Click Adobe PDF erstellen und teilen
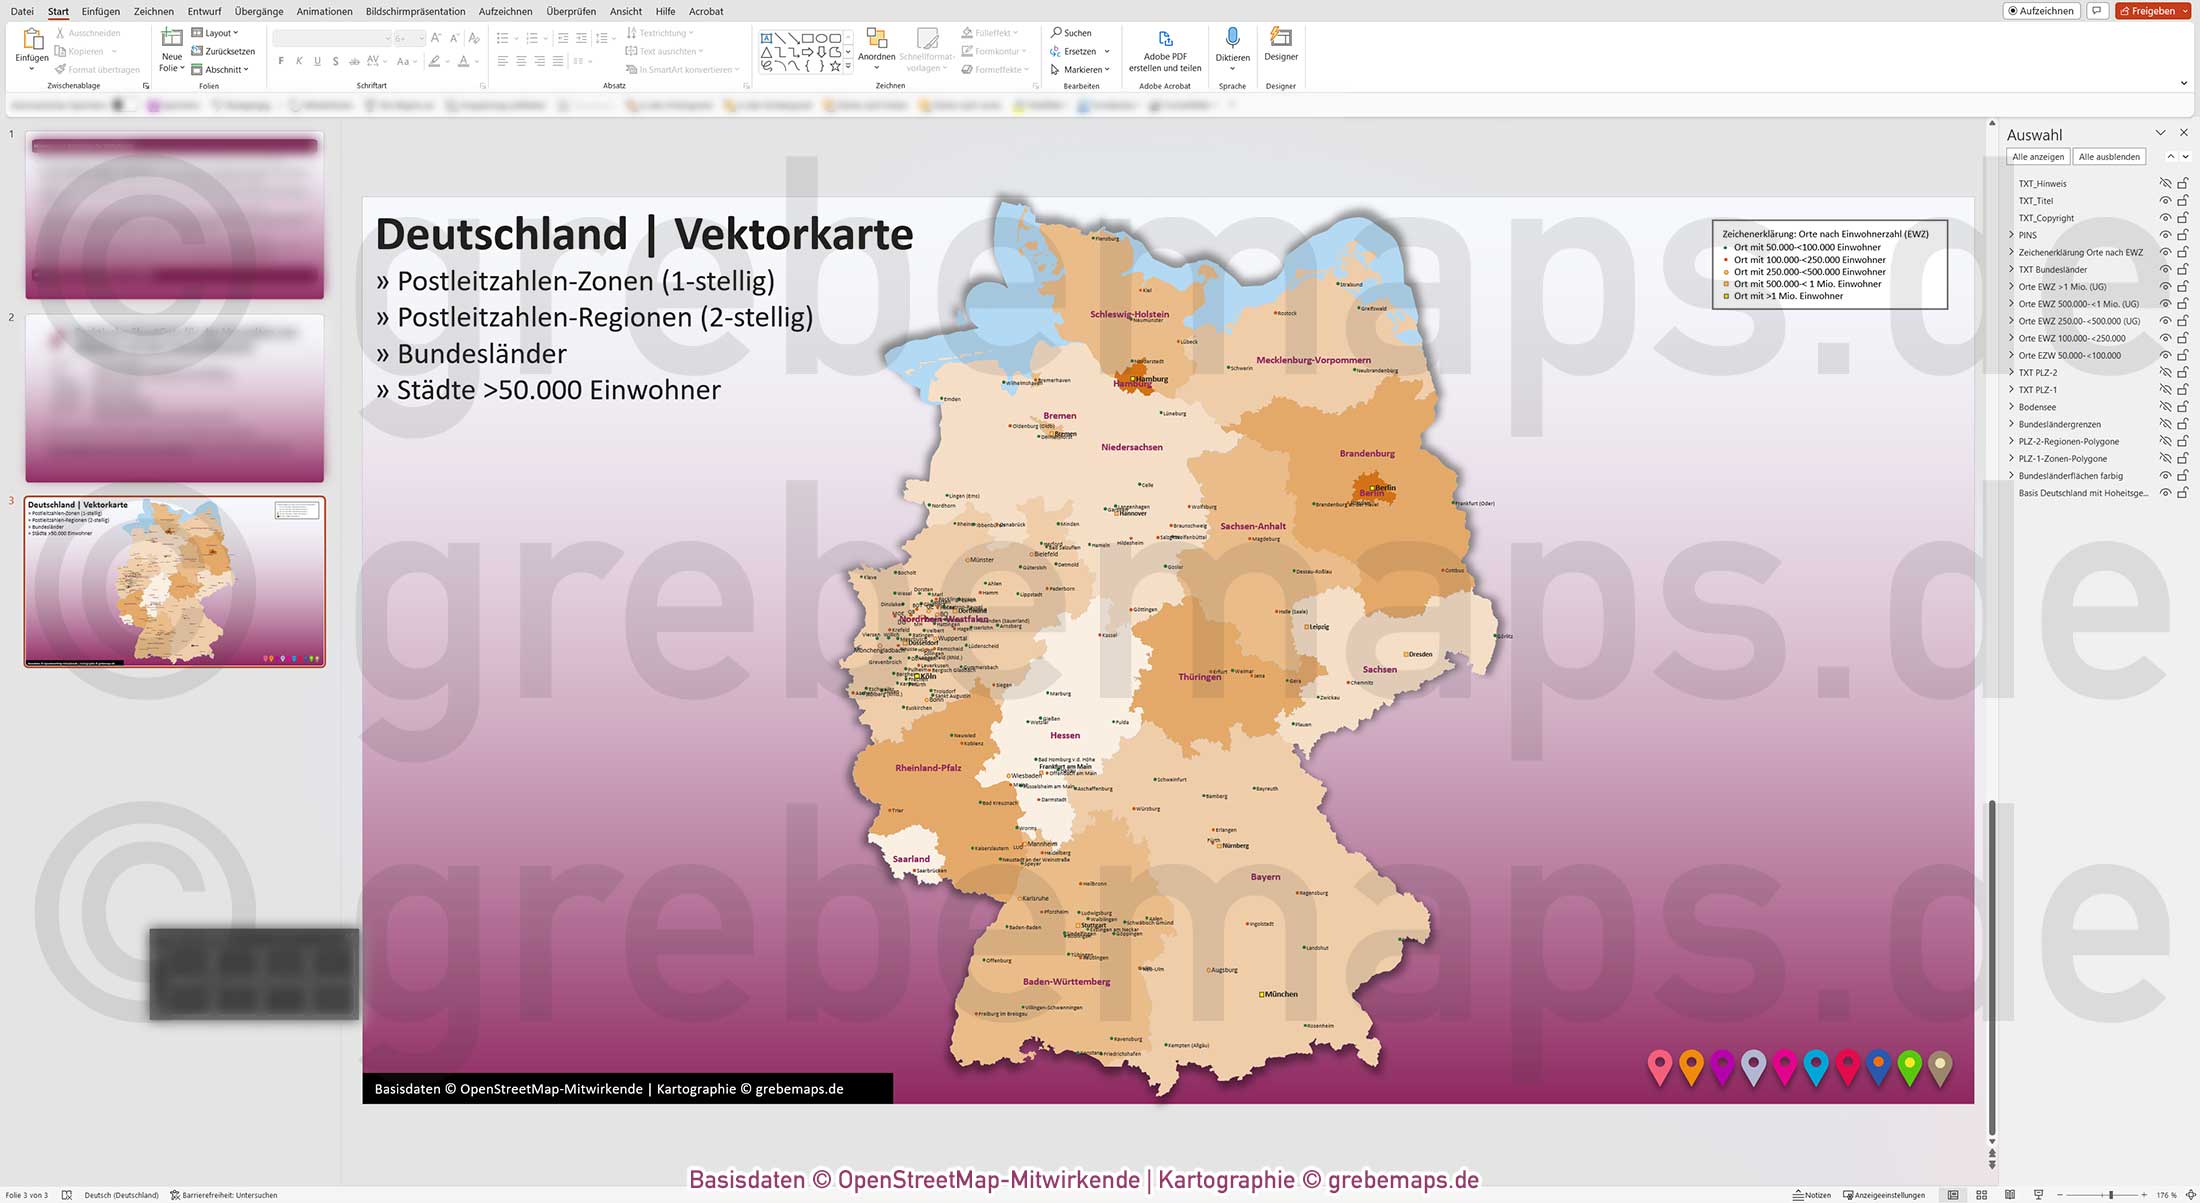The height and width of the screenshot is (1203, 2200). [1165, 50]
